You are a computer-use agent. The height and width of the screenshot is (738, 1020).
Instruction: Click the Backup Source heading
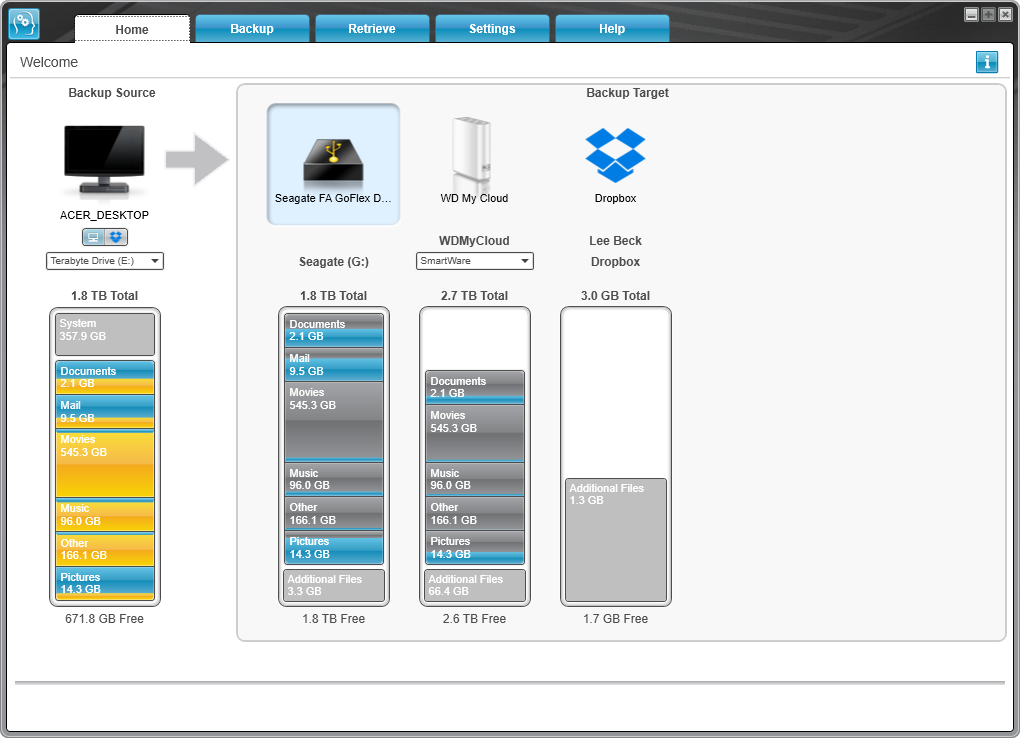112,92
